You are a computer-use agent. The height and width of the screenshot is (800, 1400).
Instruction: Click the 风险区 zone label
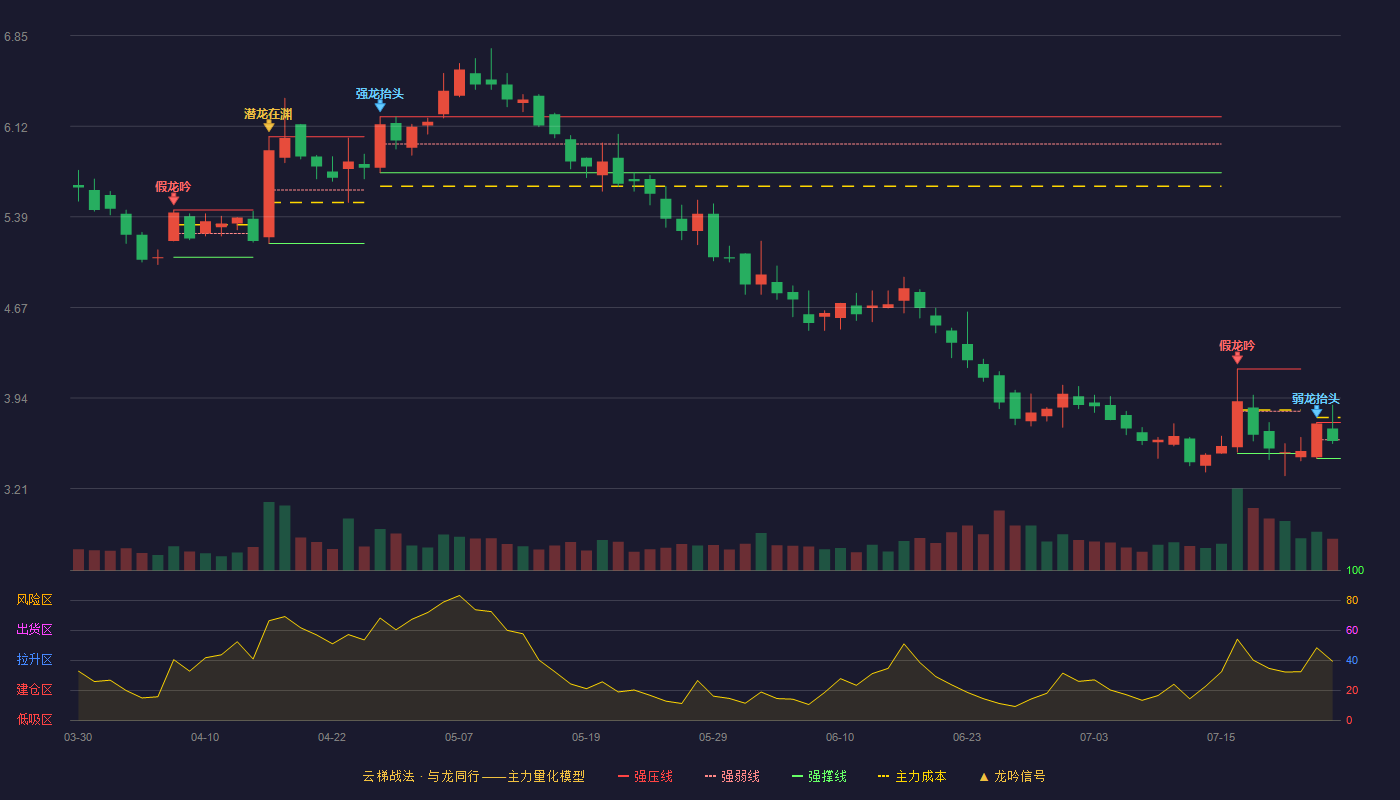click(34, 600)
